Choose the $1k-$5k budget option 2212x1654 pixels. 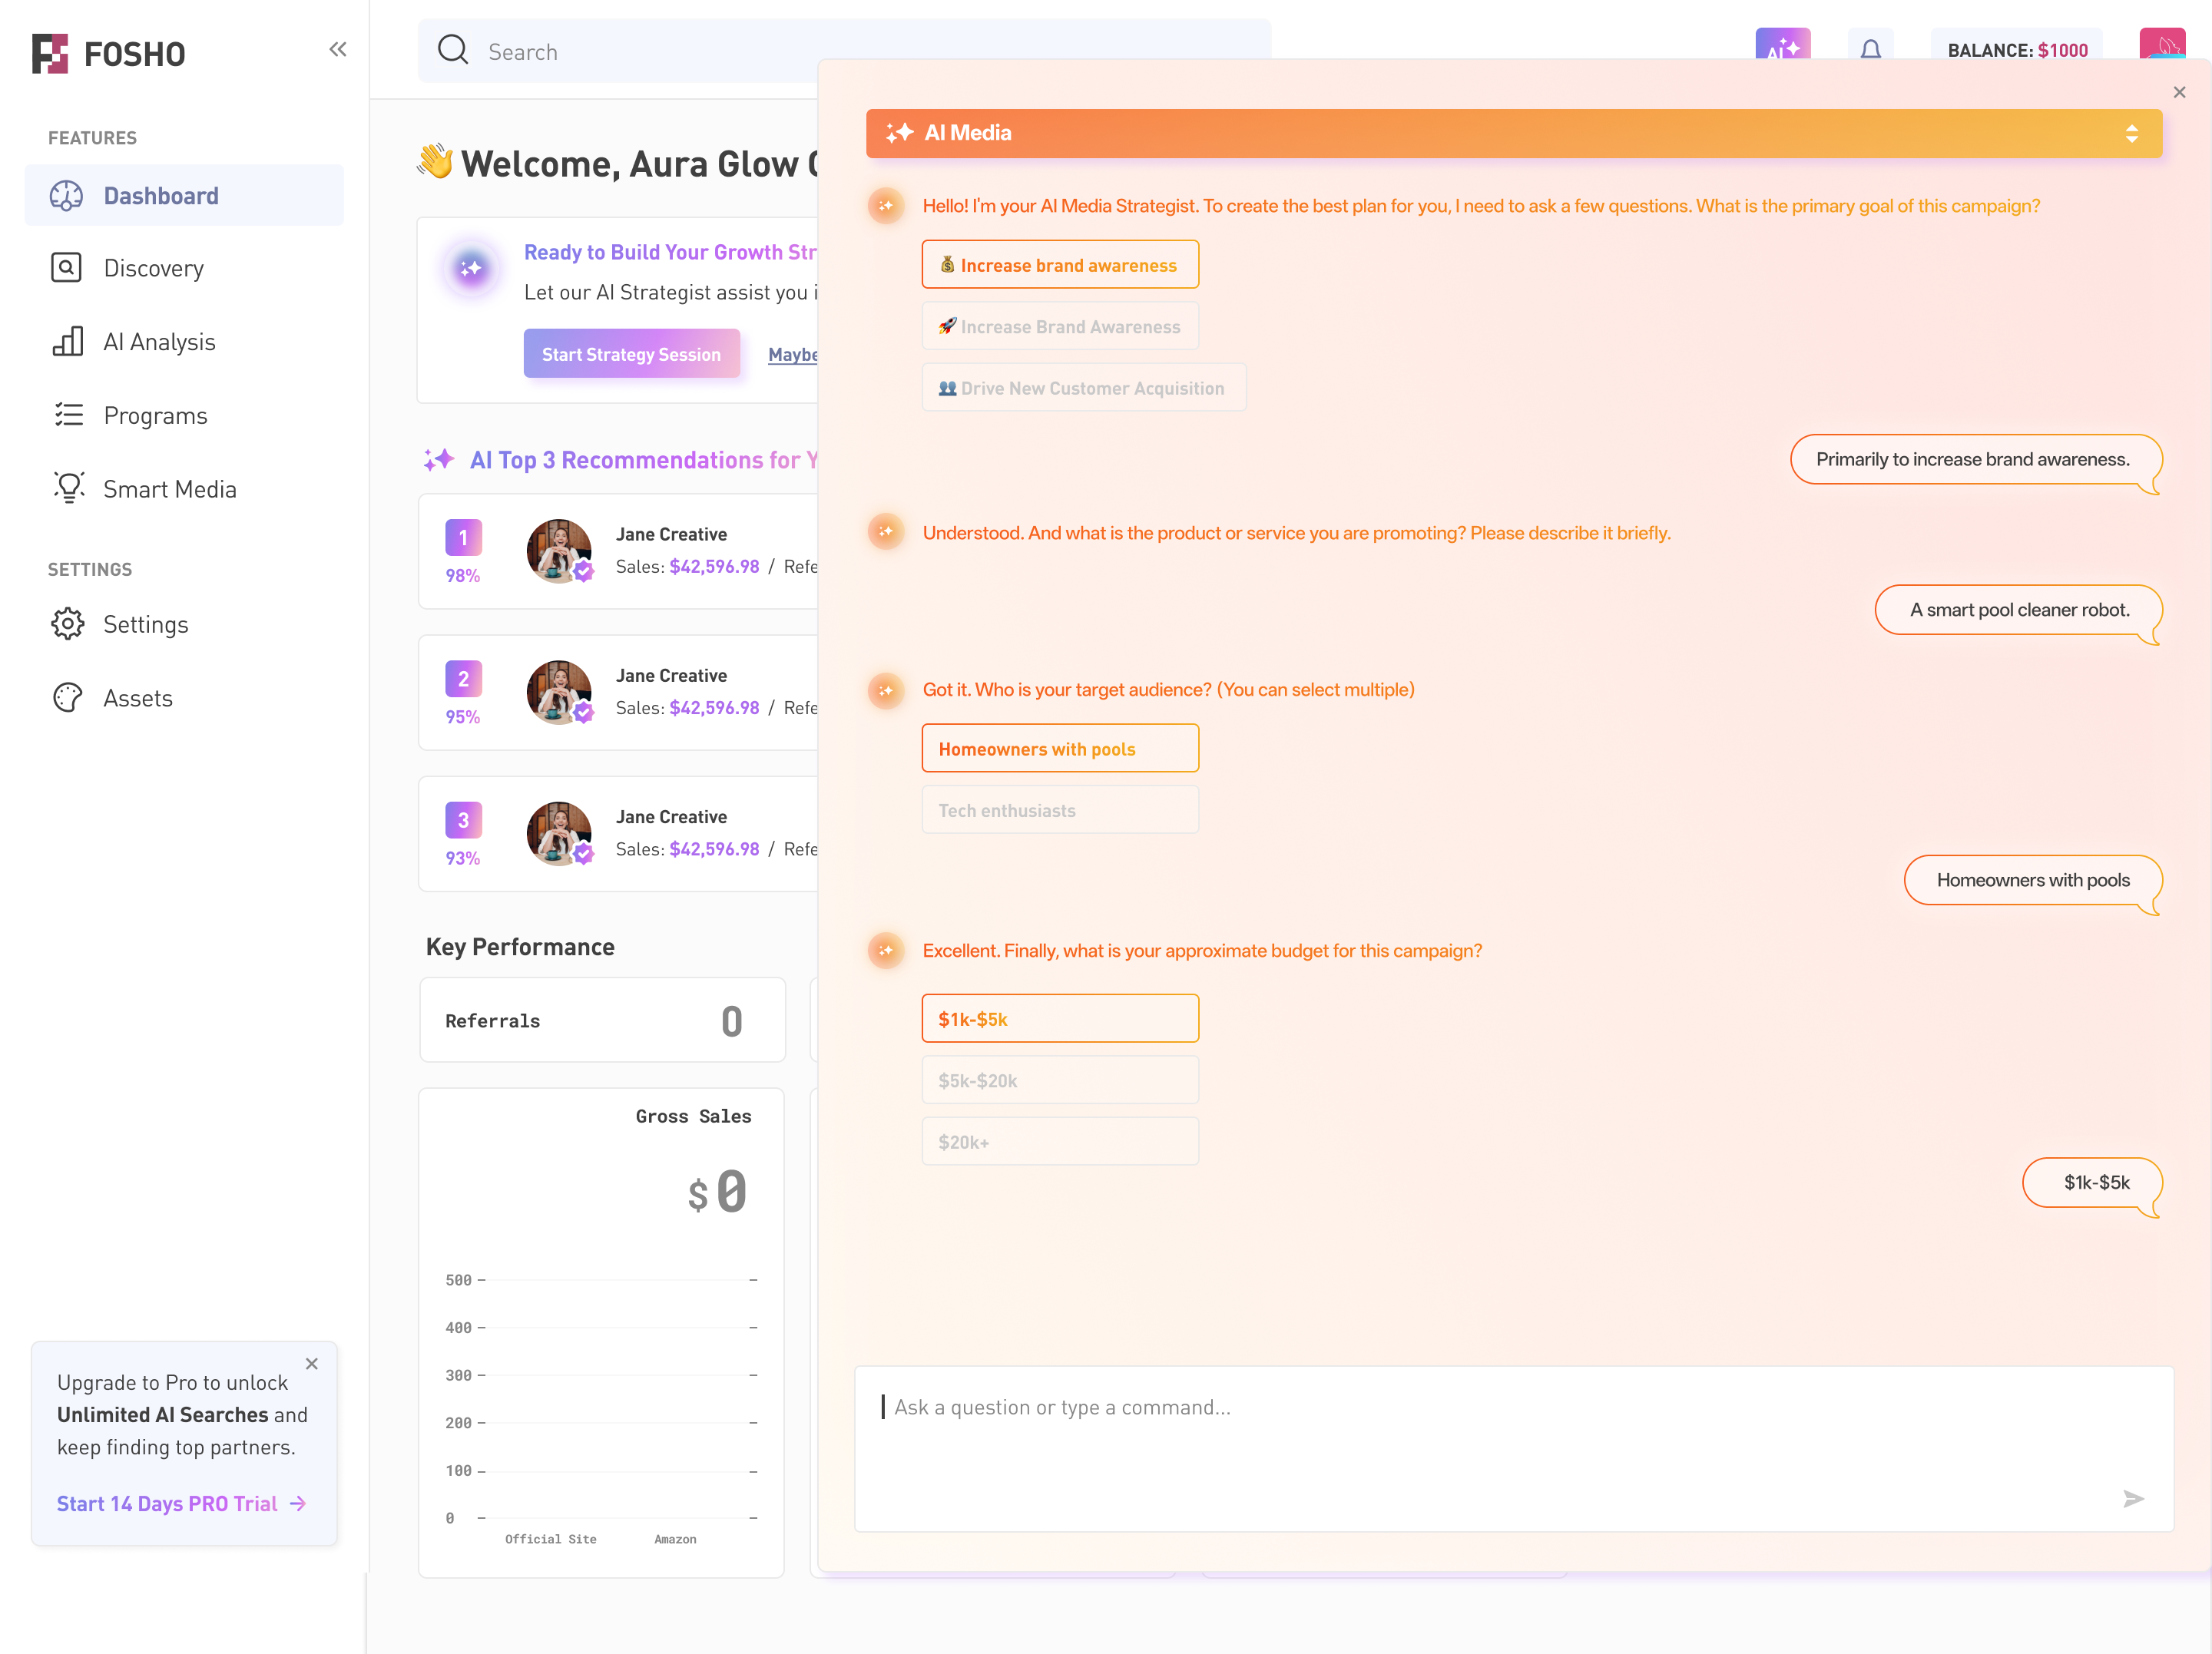1060,1019
